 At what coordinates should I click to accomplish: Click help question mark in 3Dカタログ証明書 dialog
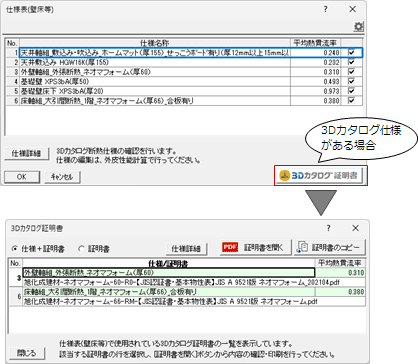coord(329,228)
